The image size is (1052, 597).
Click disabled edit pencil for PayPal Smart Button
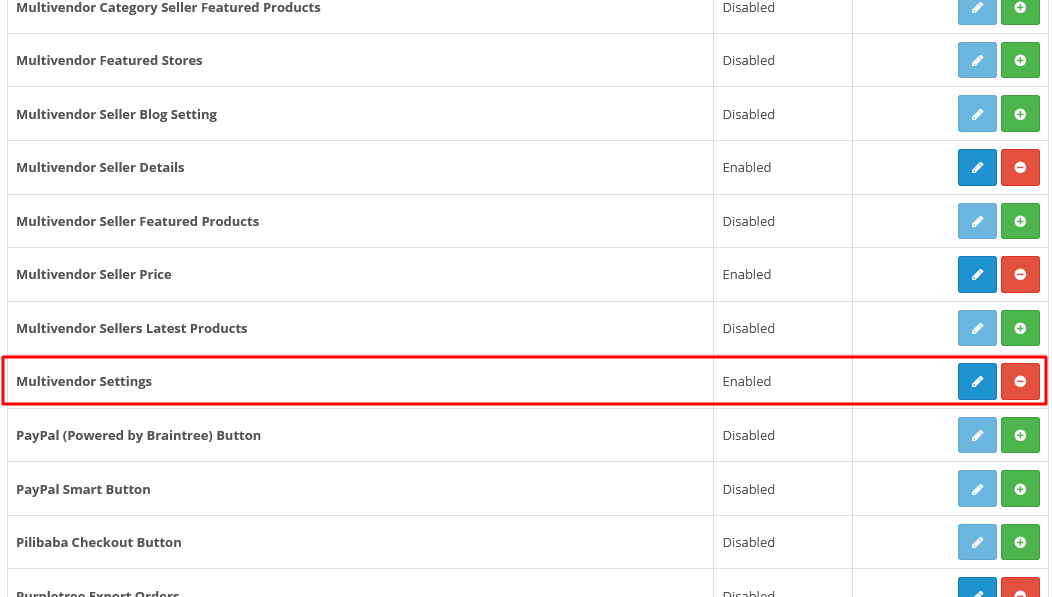click(977, 489)
